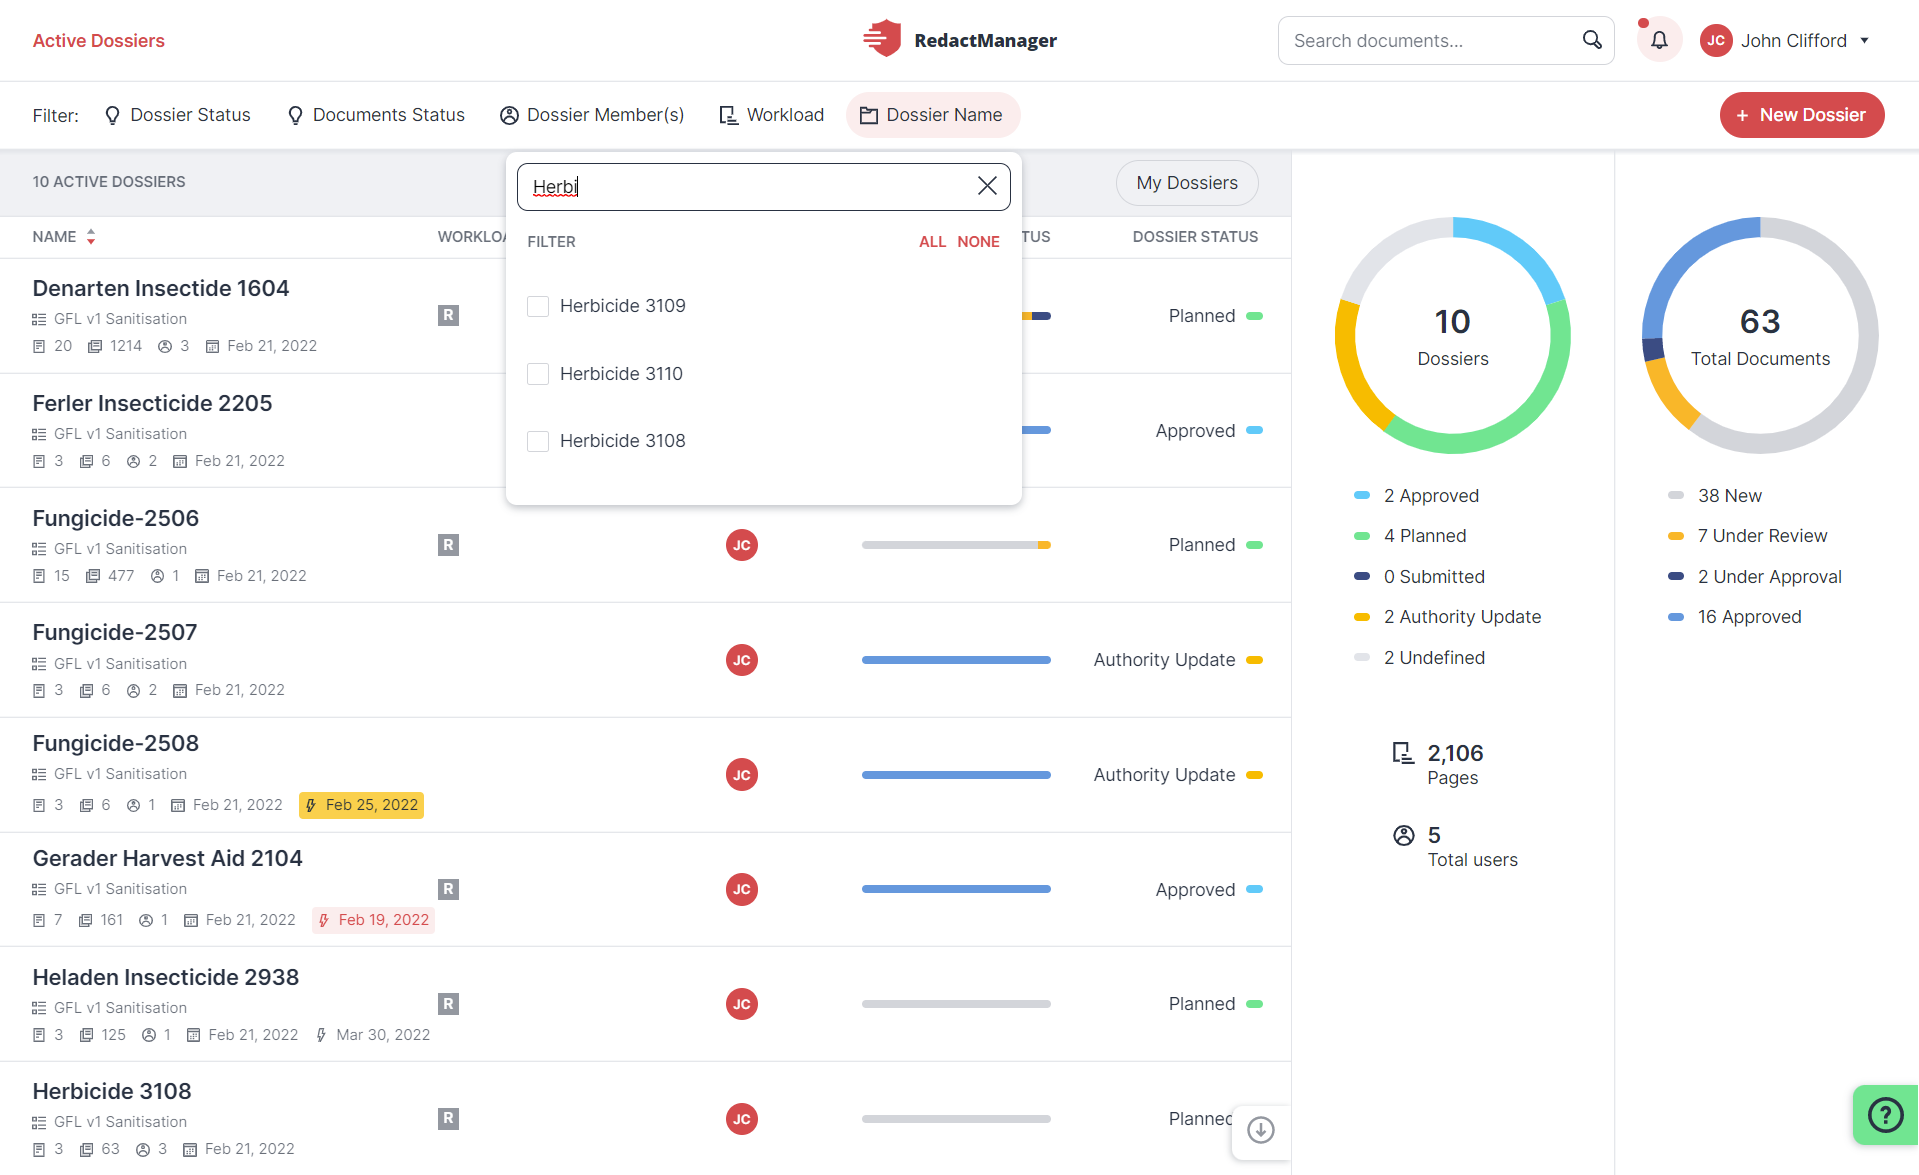Tick the Herbicide 3108 filter checkbox
This screenshot has width=1919, height=1175.
click(538, 441)
